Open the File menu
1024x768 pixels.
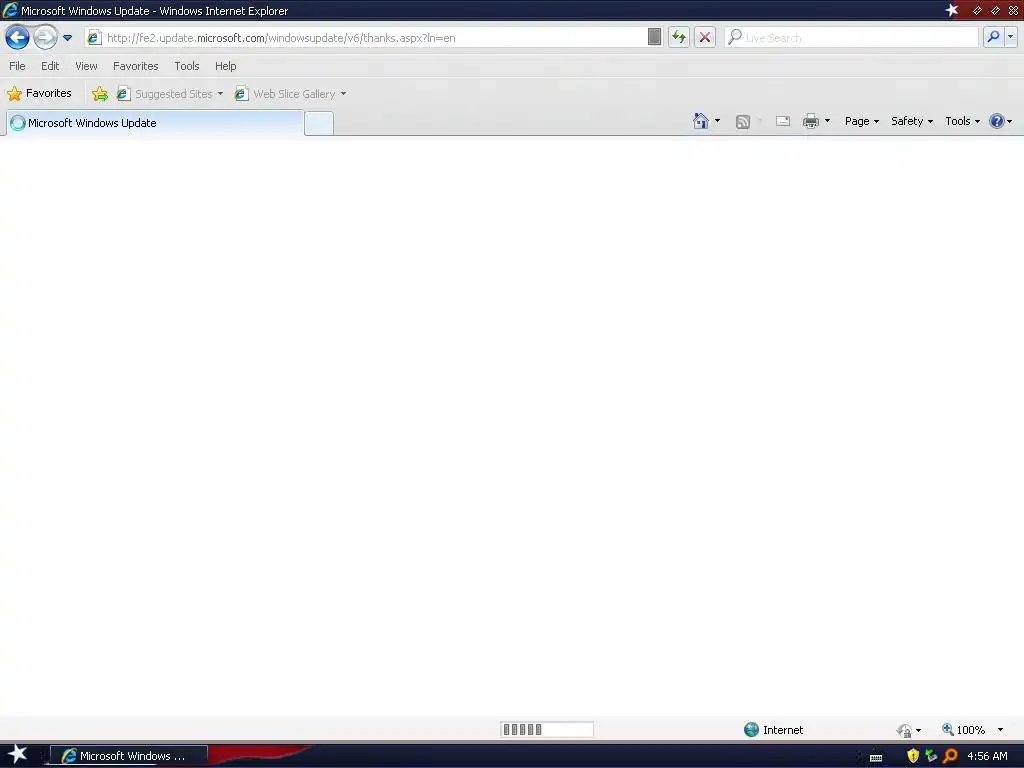coord(17,66)
